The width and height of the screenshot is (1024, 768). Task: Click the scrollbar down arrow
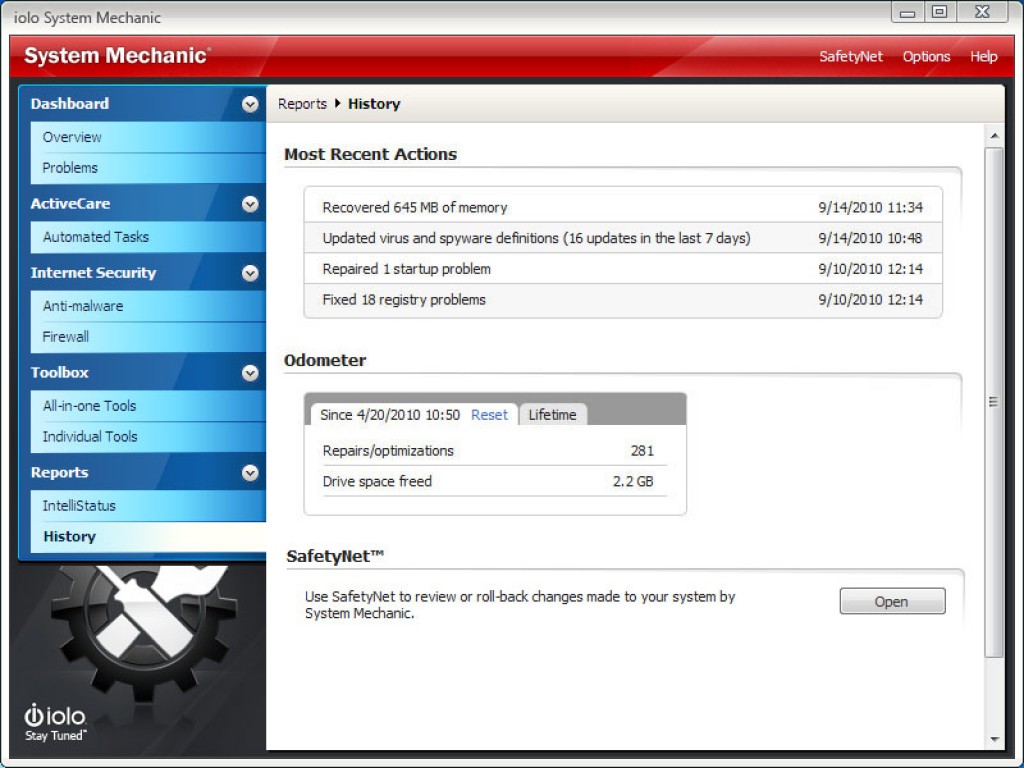(x=994, y=739)
